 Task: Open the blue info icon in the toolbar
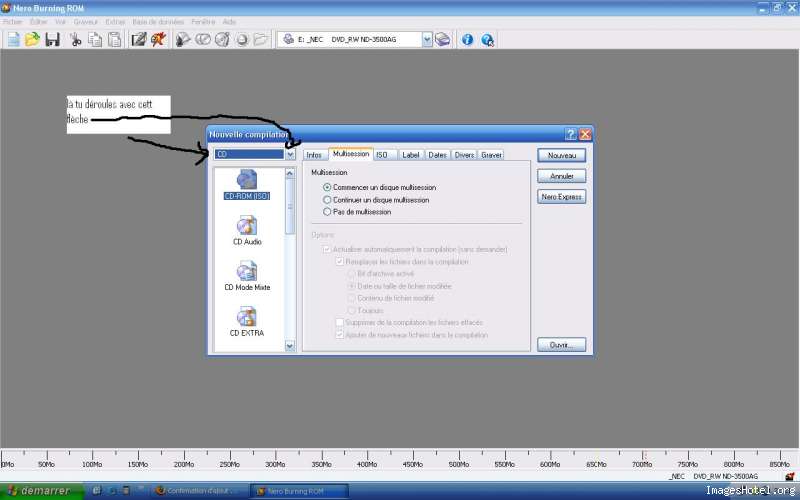click(x=467, y=39)
